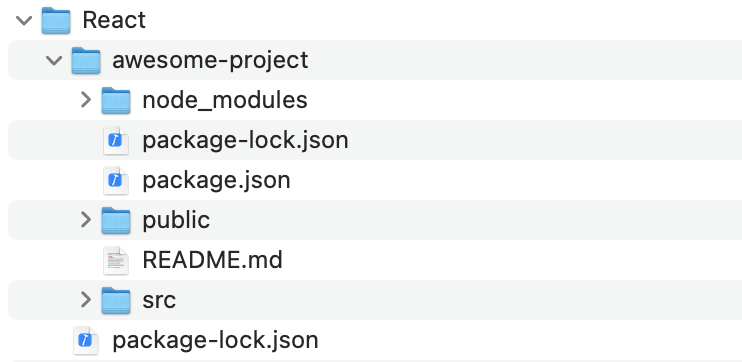Select the README.md file name
742x362 pixels.
(x=212, y=260)
